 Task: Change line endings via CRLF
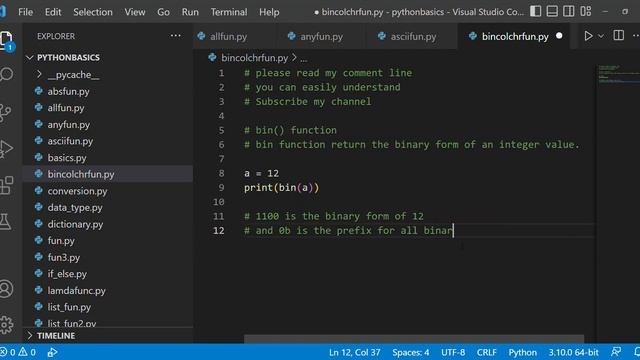click(x=487, y=352)
